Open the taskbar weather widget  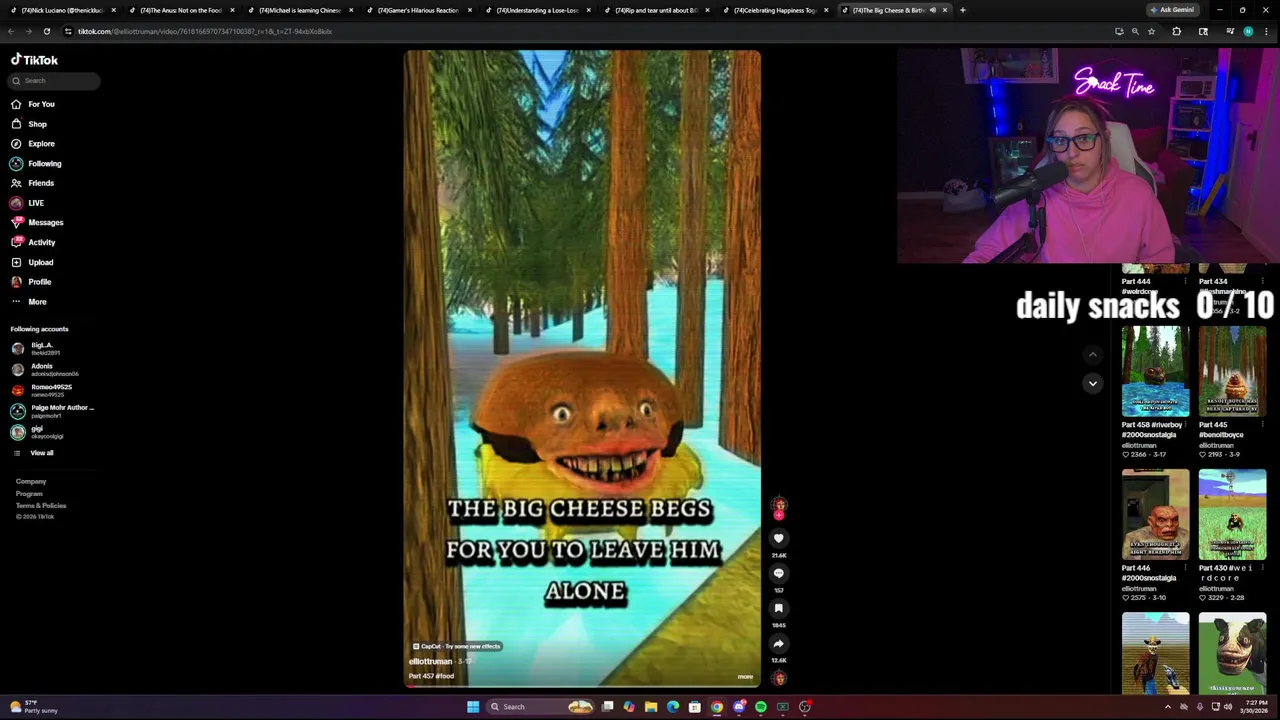(35, 707)
